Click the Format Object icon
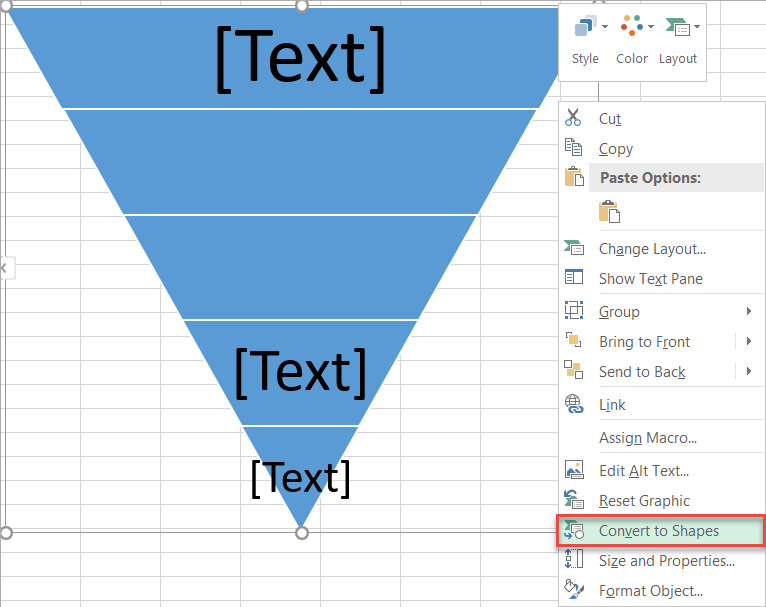Image resolution: width=766 pixels, height=607 pixels. point(574,589)
